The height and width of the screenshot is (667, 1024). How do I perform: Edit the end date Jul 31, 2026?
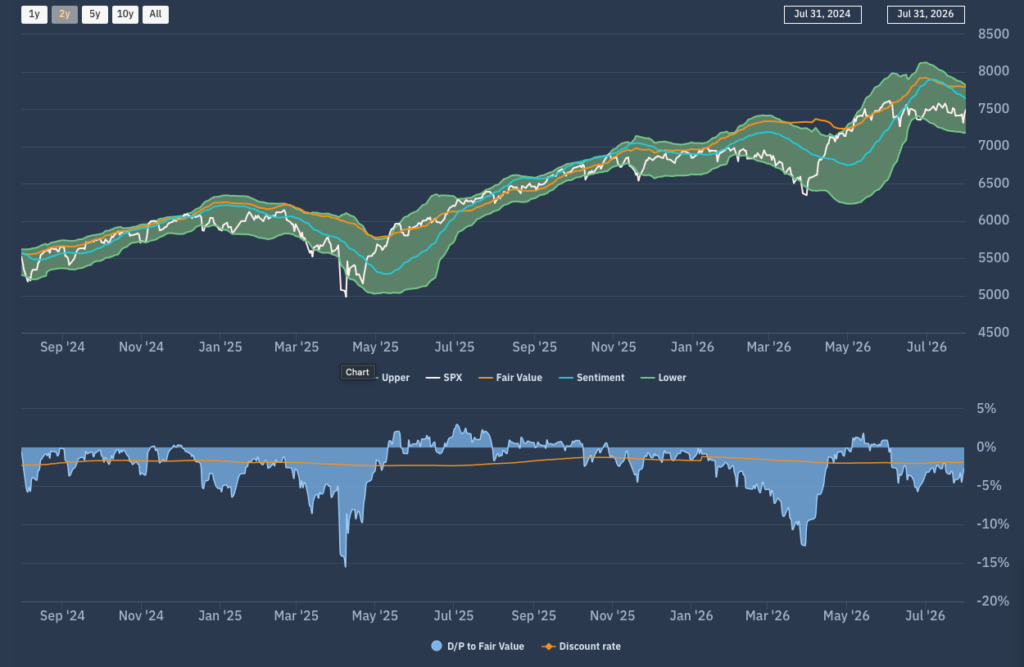click(925, 14)
